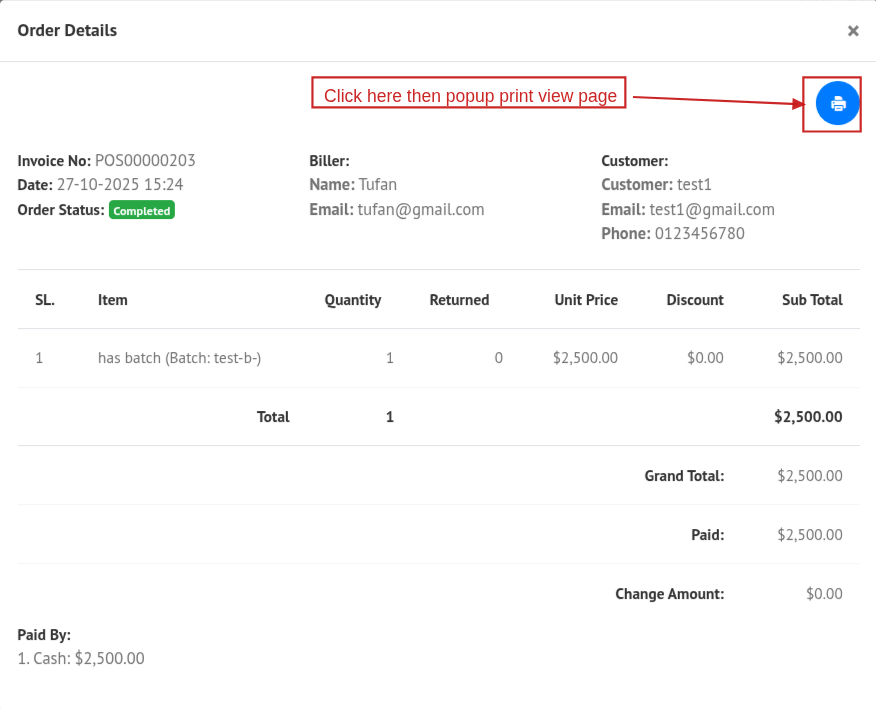Click the Returned column header
The image size is (876, 709).
[x=459, y=300]
